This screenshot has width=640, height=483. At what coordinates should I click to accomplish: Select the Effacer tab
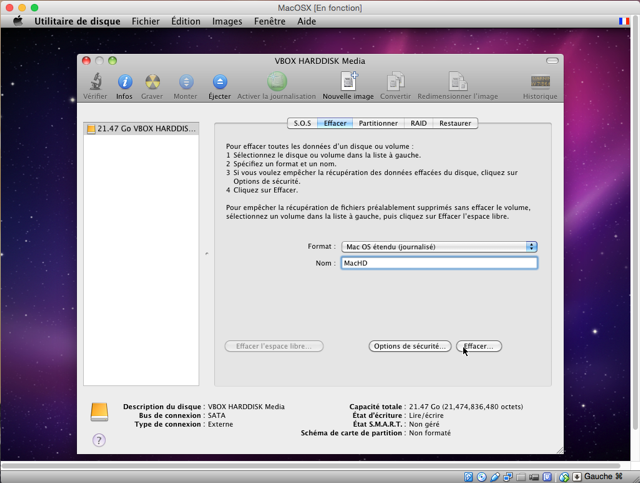335,123
